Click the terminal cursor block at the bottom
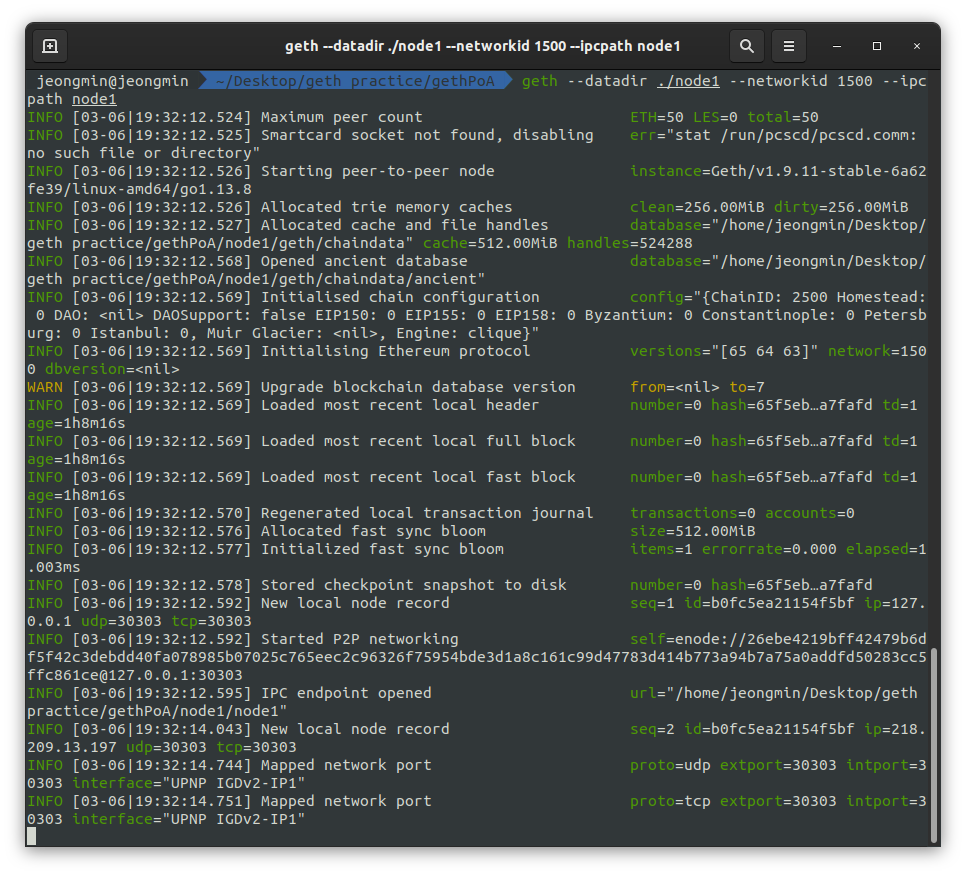This screenshot has width=966, height=875. click(x=31, y=836)
